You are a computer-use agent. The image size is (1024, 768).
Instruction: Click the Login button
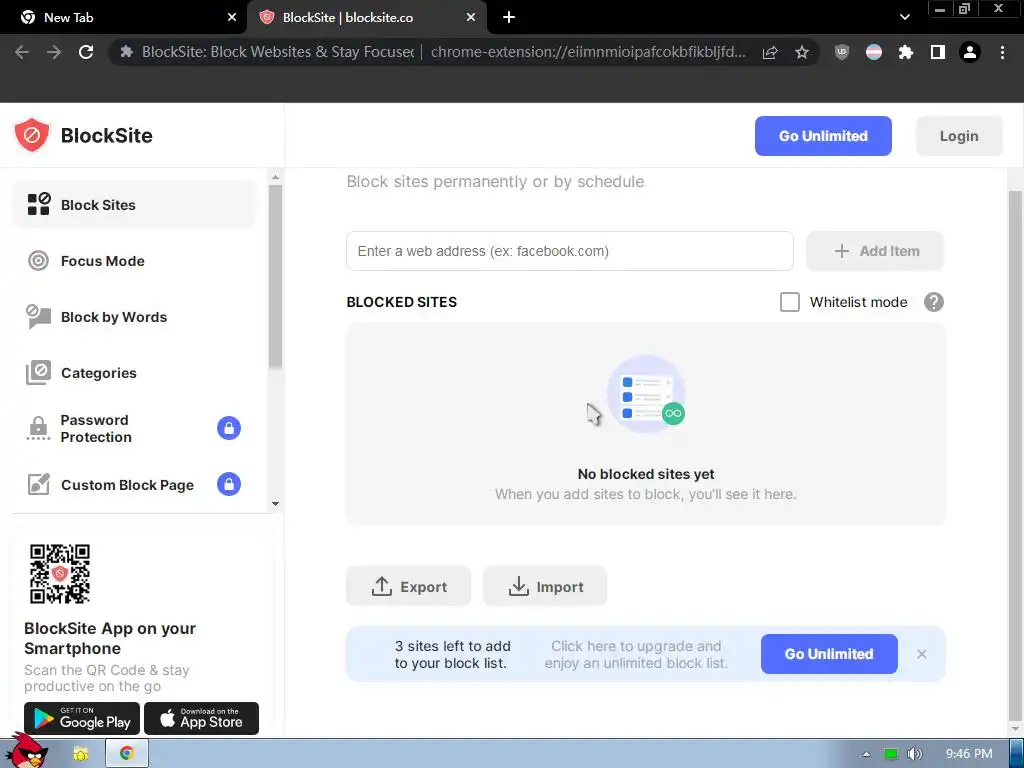959,136
